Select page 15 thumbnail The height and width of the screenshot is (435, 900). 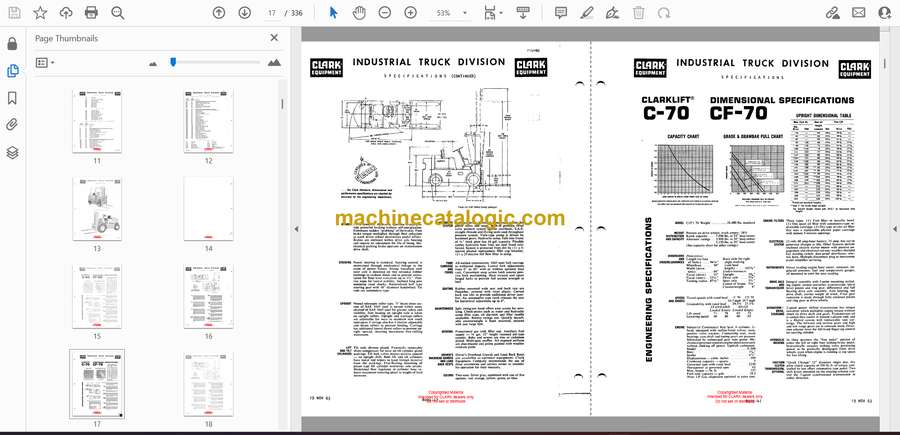97,296
